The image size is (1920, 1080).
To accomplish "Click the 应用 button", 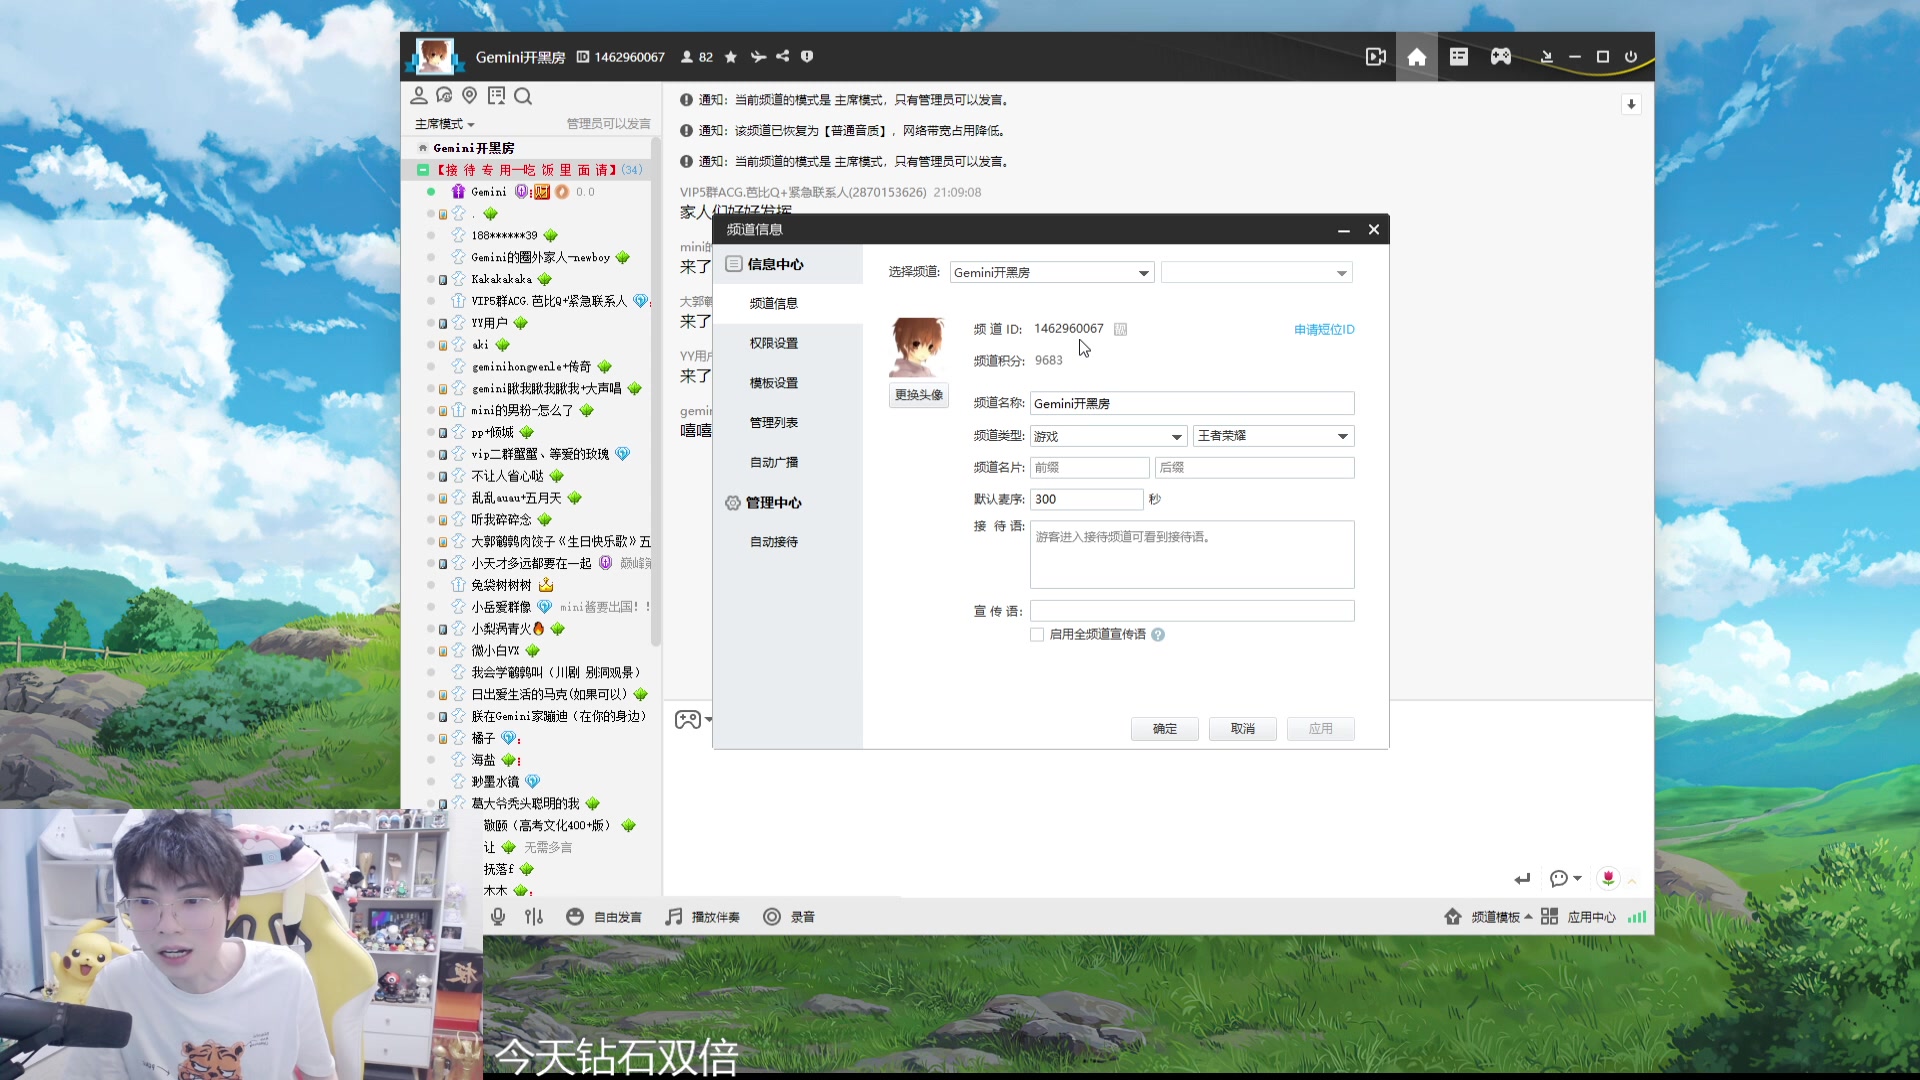I will [x=1321, y=729].
